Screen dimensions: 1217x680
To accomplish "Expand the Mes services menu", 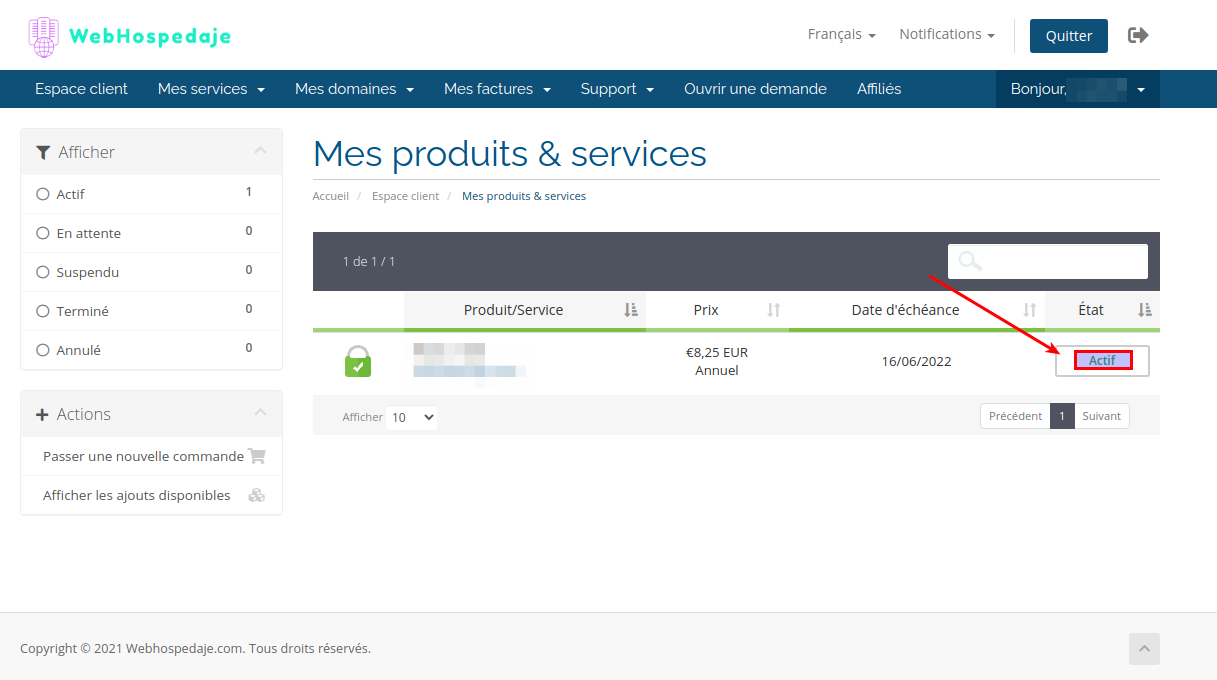I will tap(211, 89).
